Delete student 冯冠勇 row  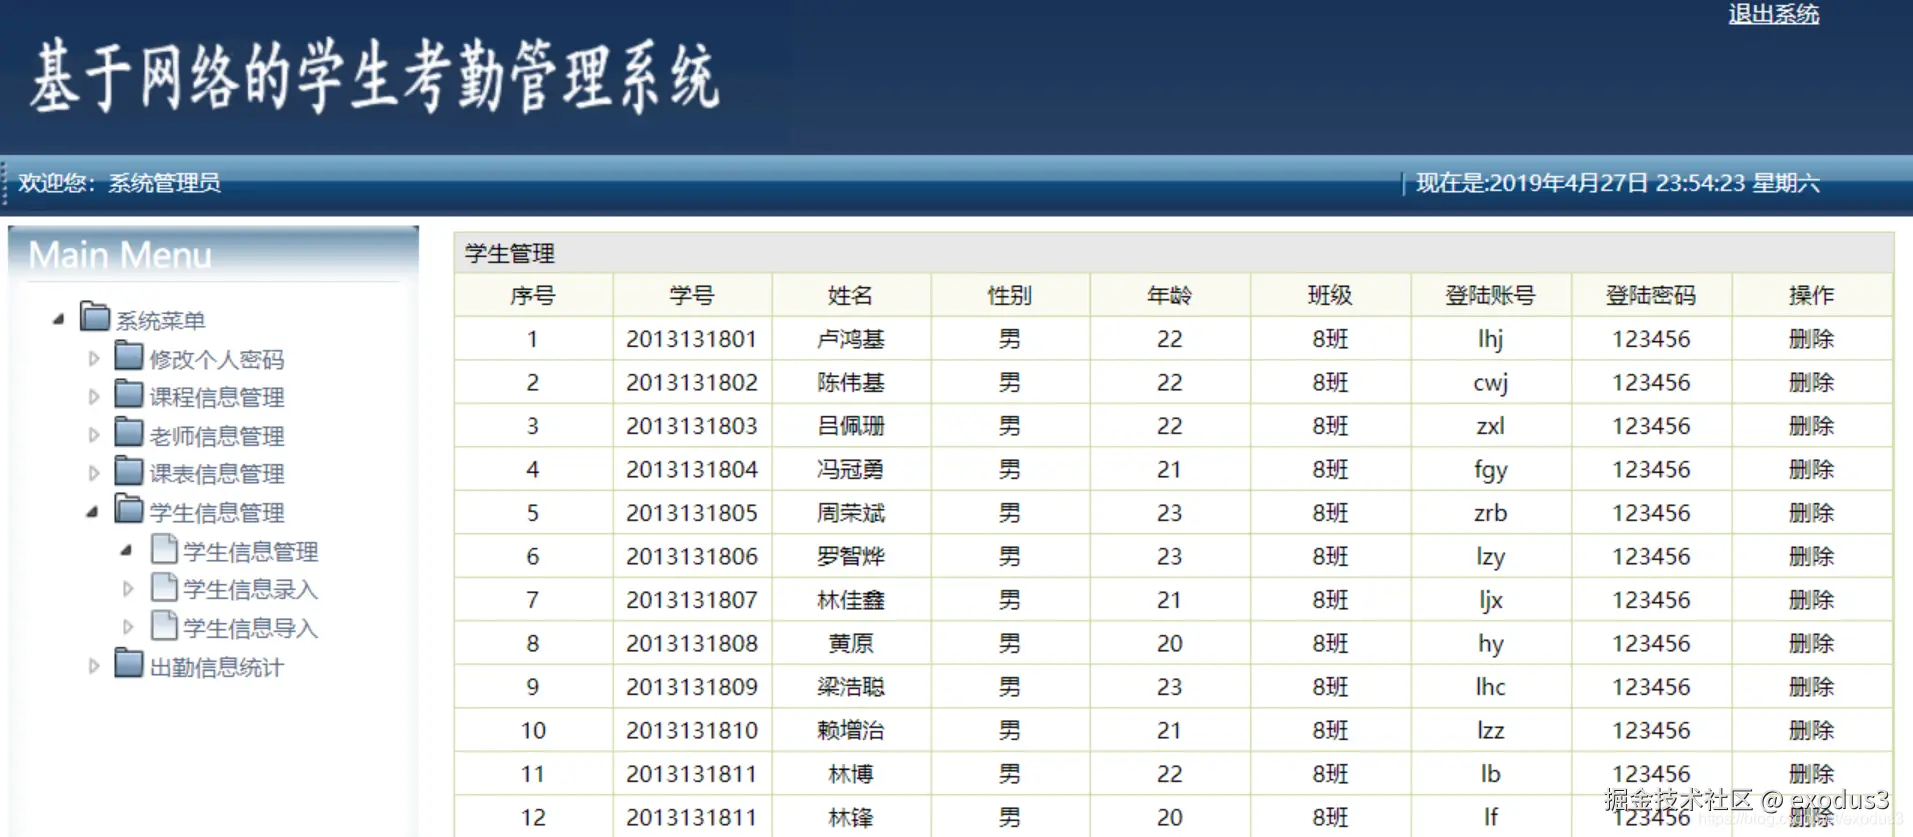coord(1811,469)
